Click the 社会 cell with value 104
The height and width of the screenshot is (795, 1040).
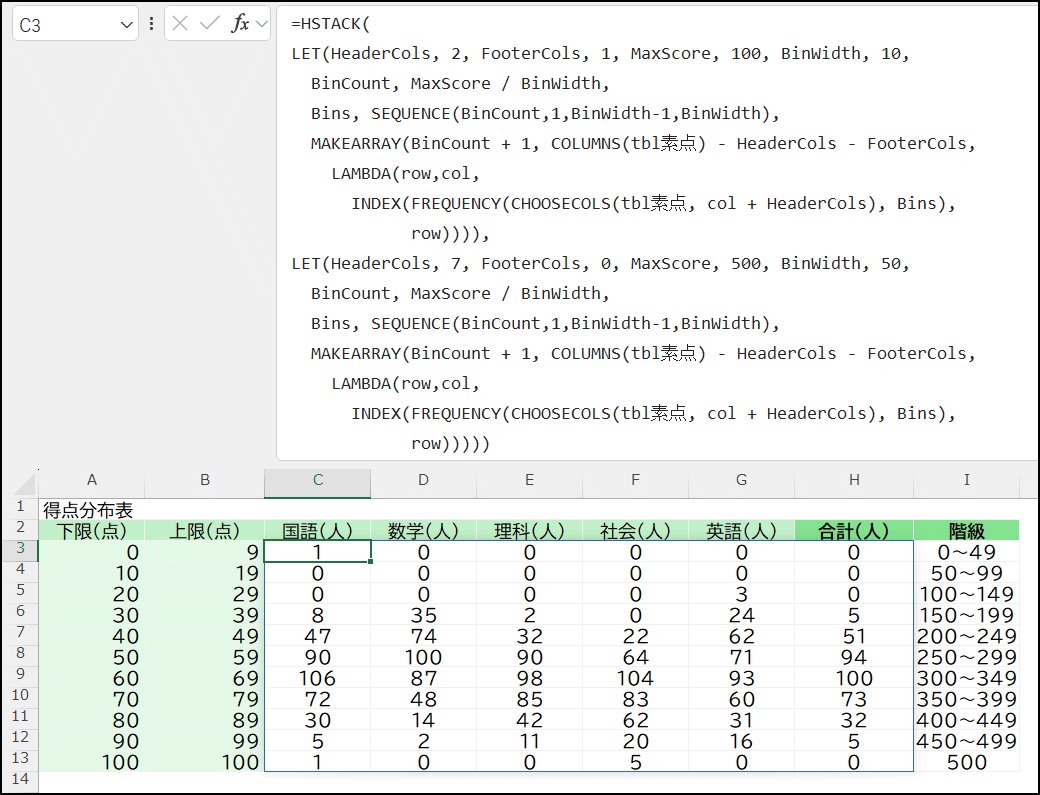(635, 678)
